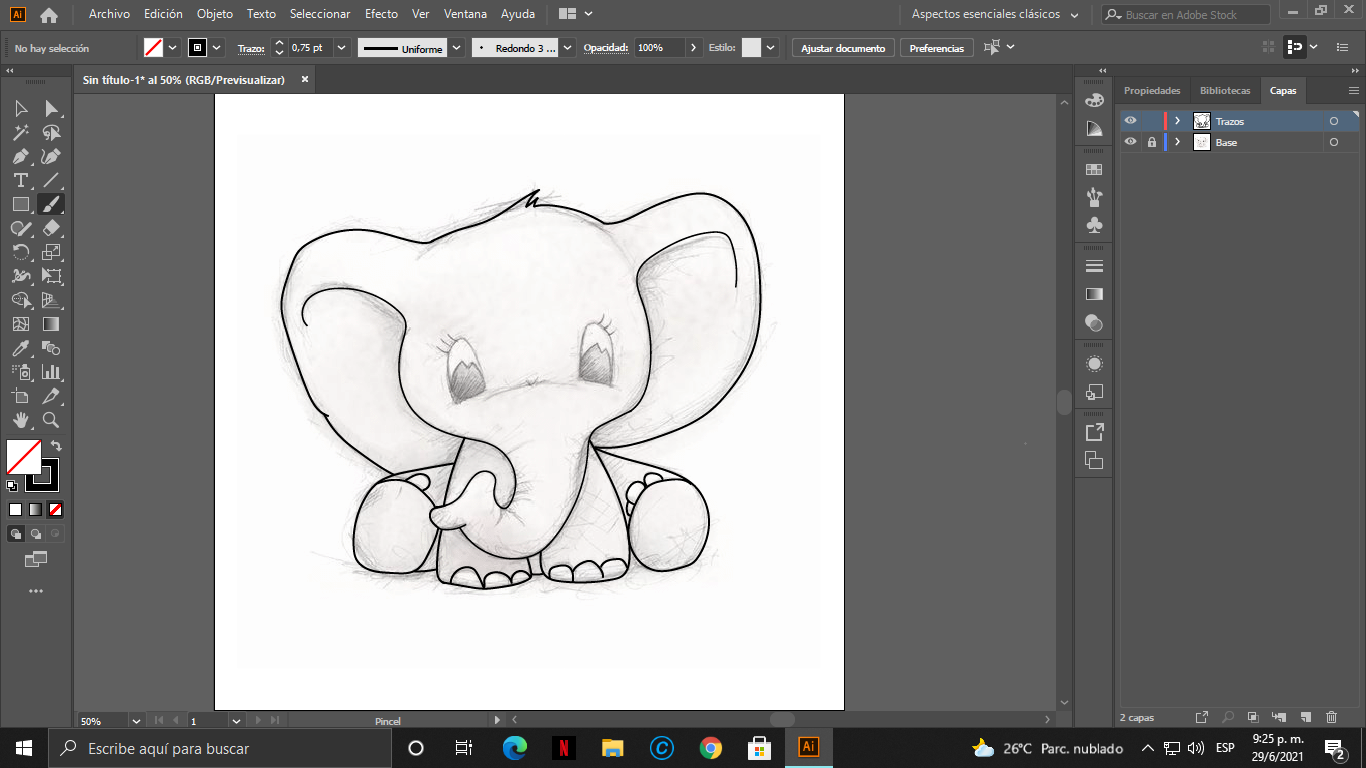Open the Brushes panel icon
1366x768 pixels.
click(x=1094, y=197)
